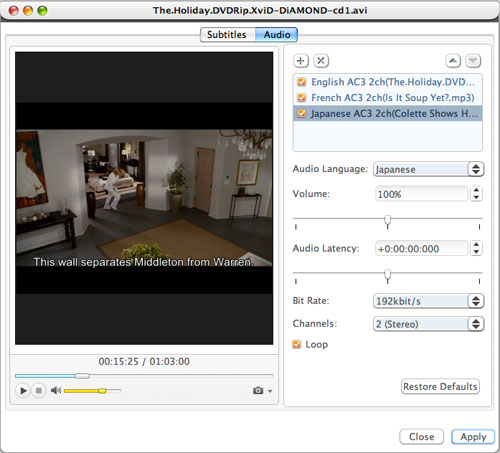The width and height of the screenshot is (500, 453).
Task: Move the selected audio track up
Action: coord(453,61)
